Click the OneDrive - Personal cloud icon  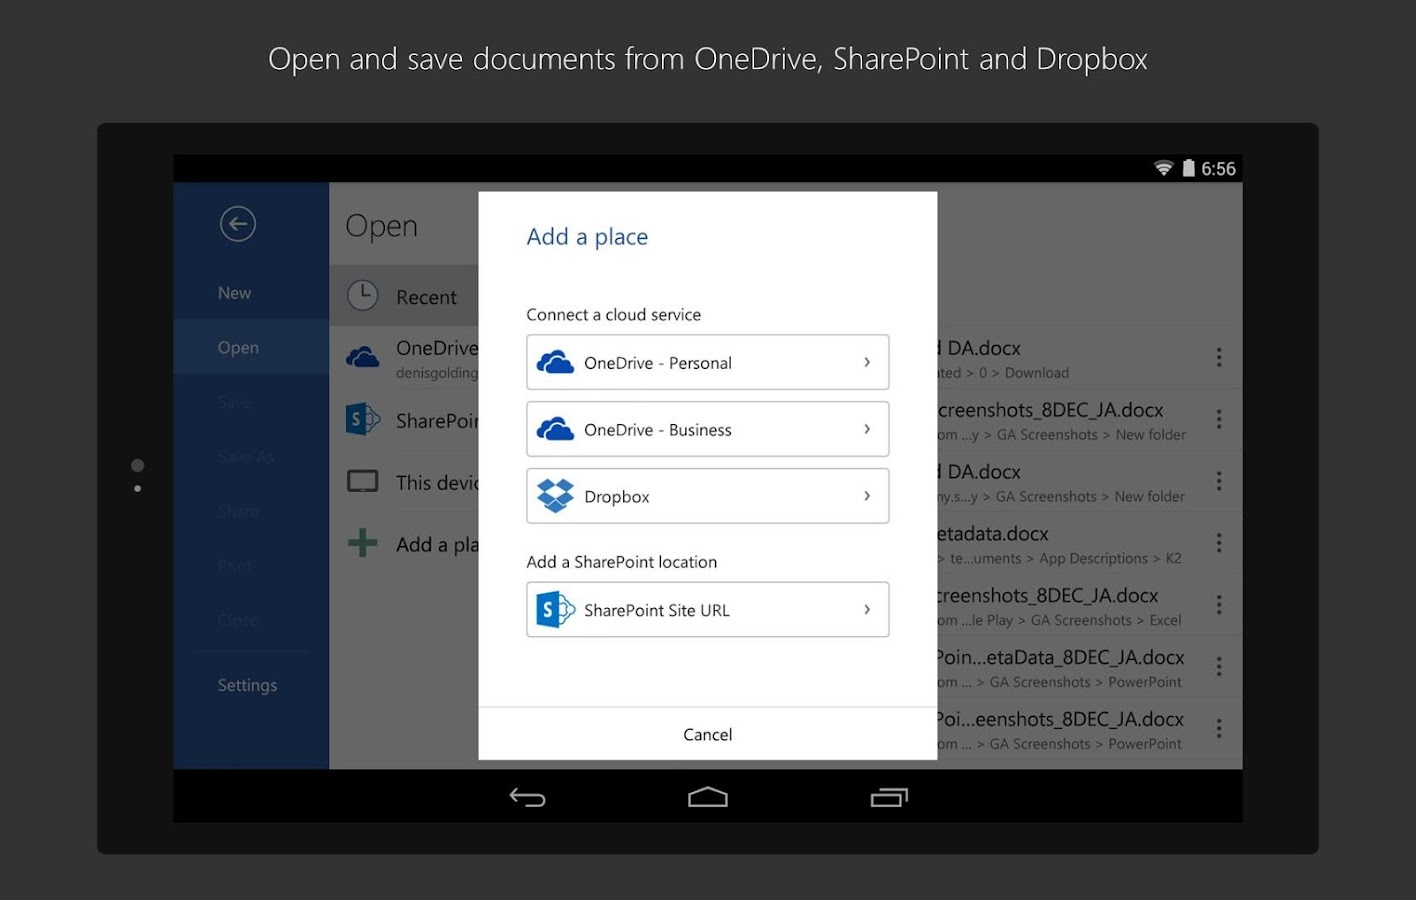(556, 362)
